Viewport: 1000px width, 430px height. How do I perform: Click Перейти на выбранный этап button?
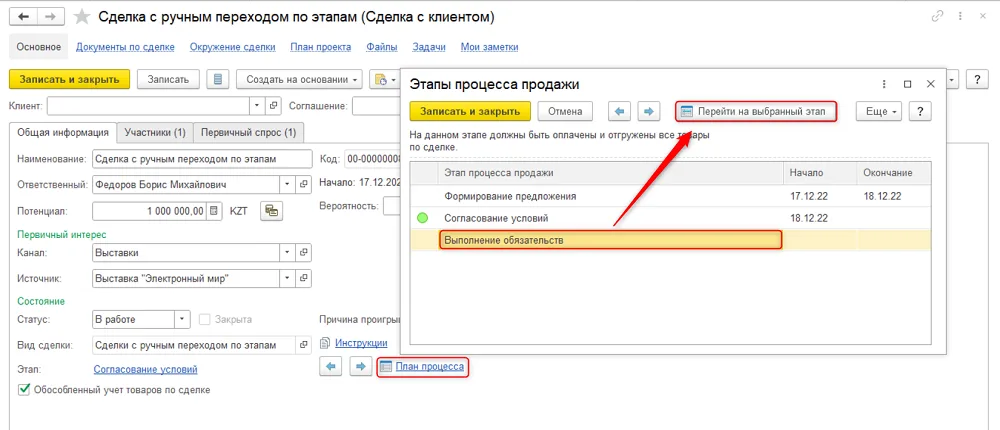(x=756, y=111)
